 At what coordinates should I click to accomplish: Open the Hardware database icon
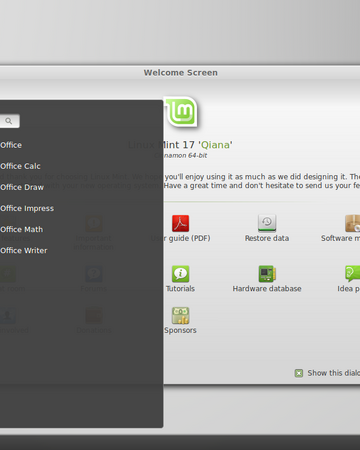(267, 274)
